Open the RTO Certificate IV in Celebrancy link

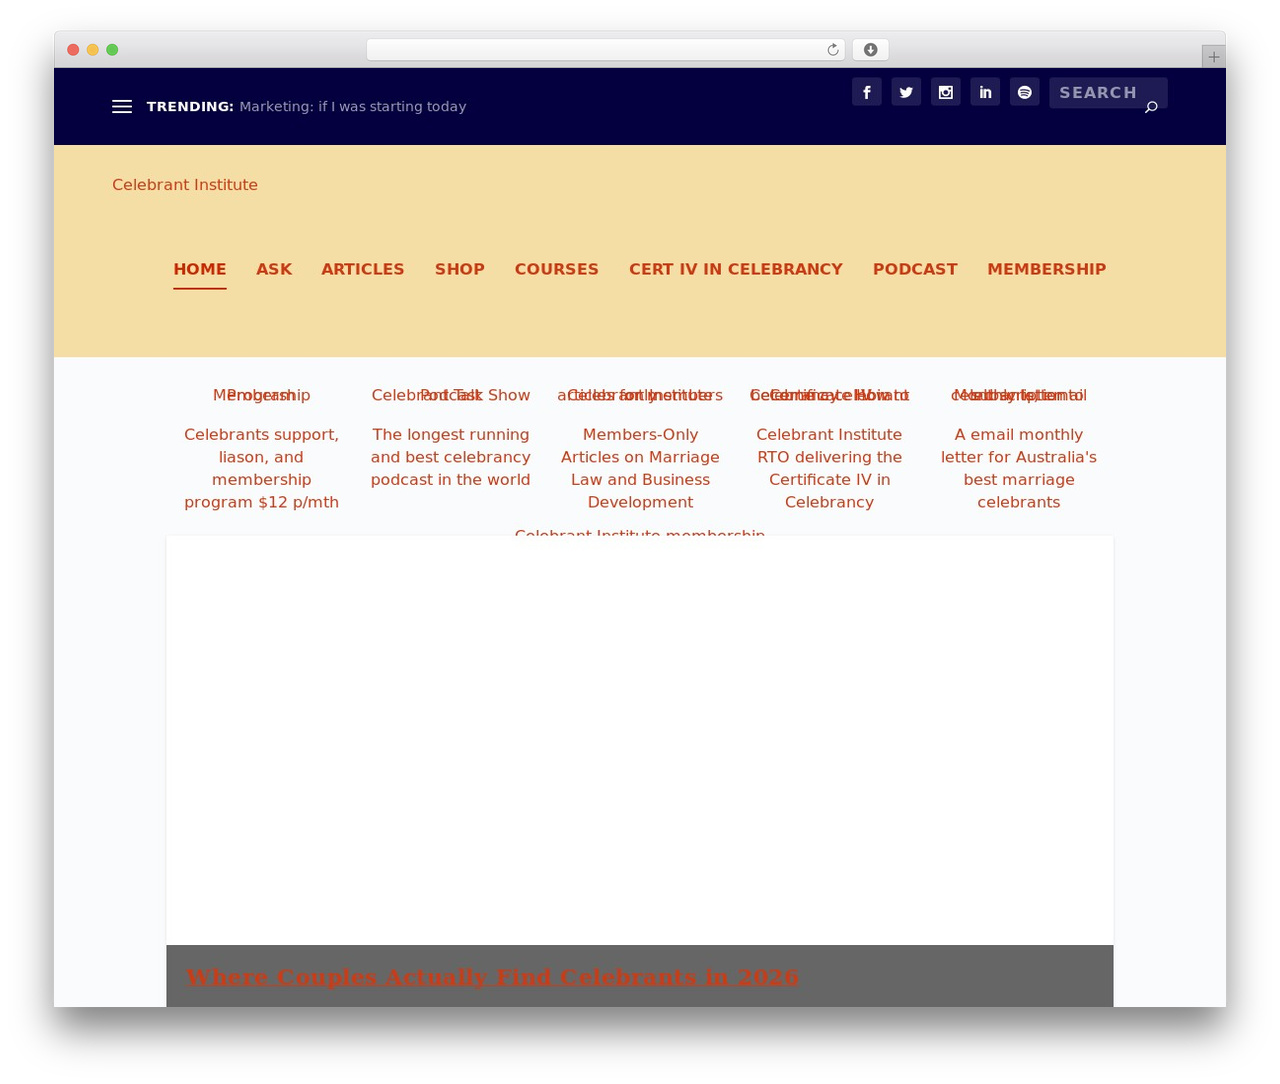[830, 468]
